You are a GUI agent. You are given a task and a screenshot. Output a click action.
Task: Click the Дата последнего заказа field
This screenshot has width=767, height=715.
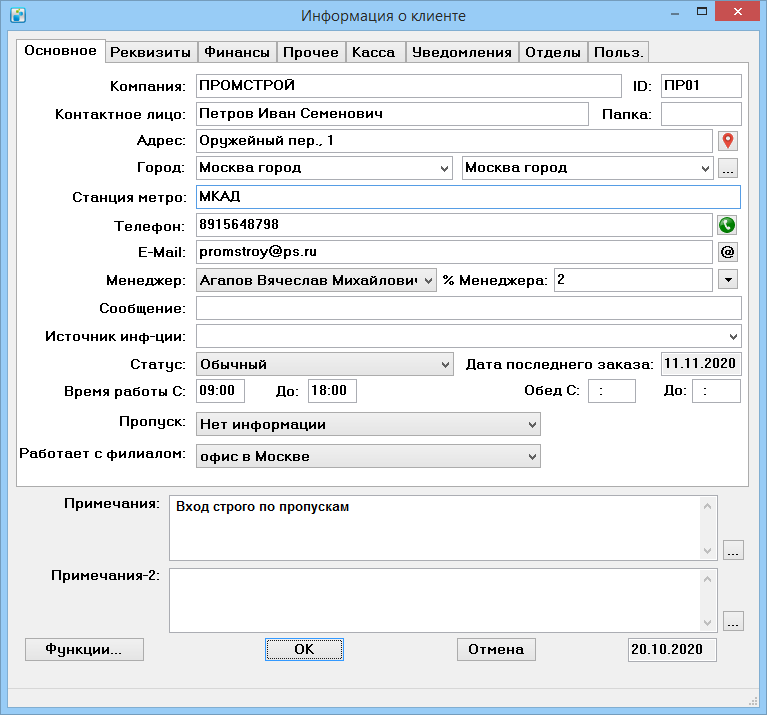click(701, 364)
